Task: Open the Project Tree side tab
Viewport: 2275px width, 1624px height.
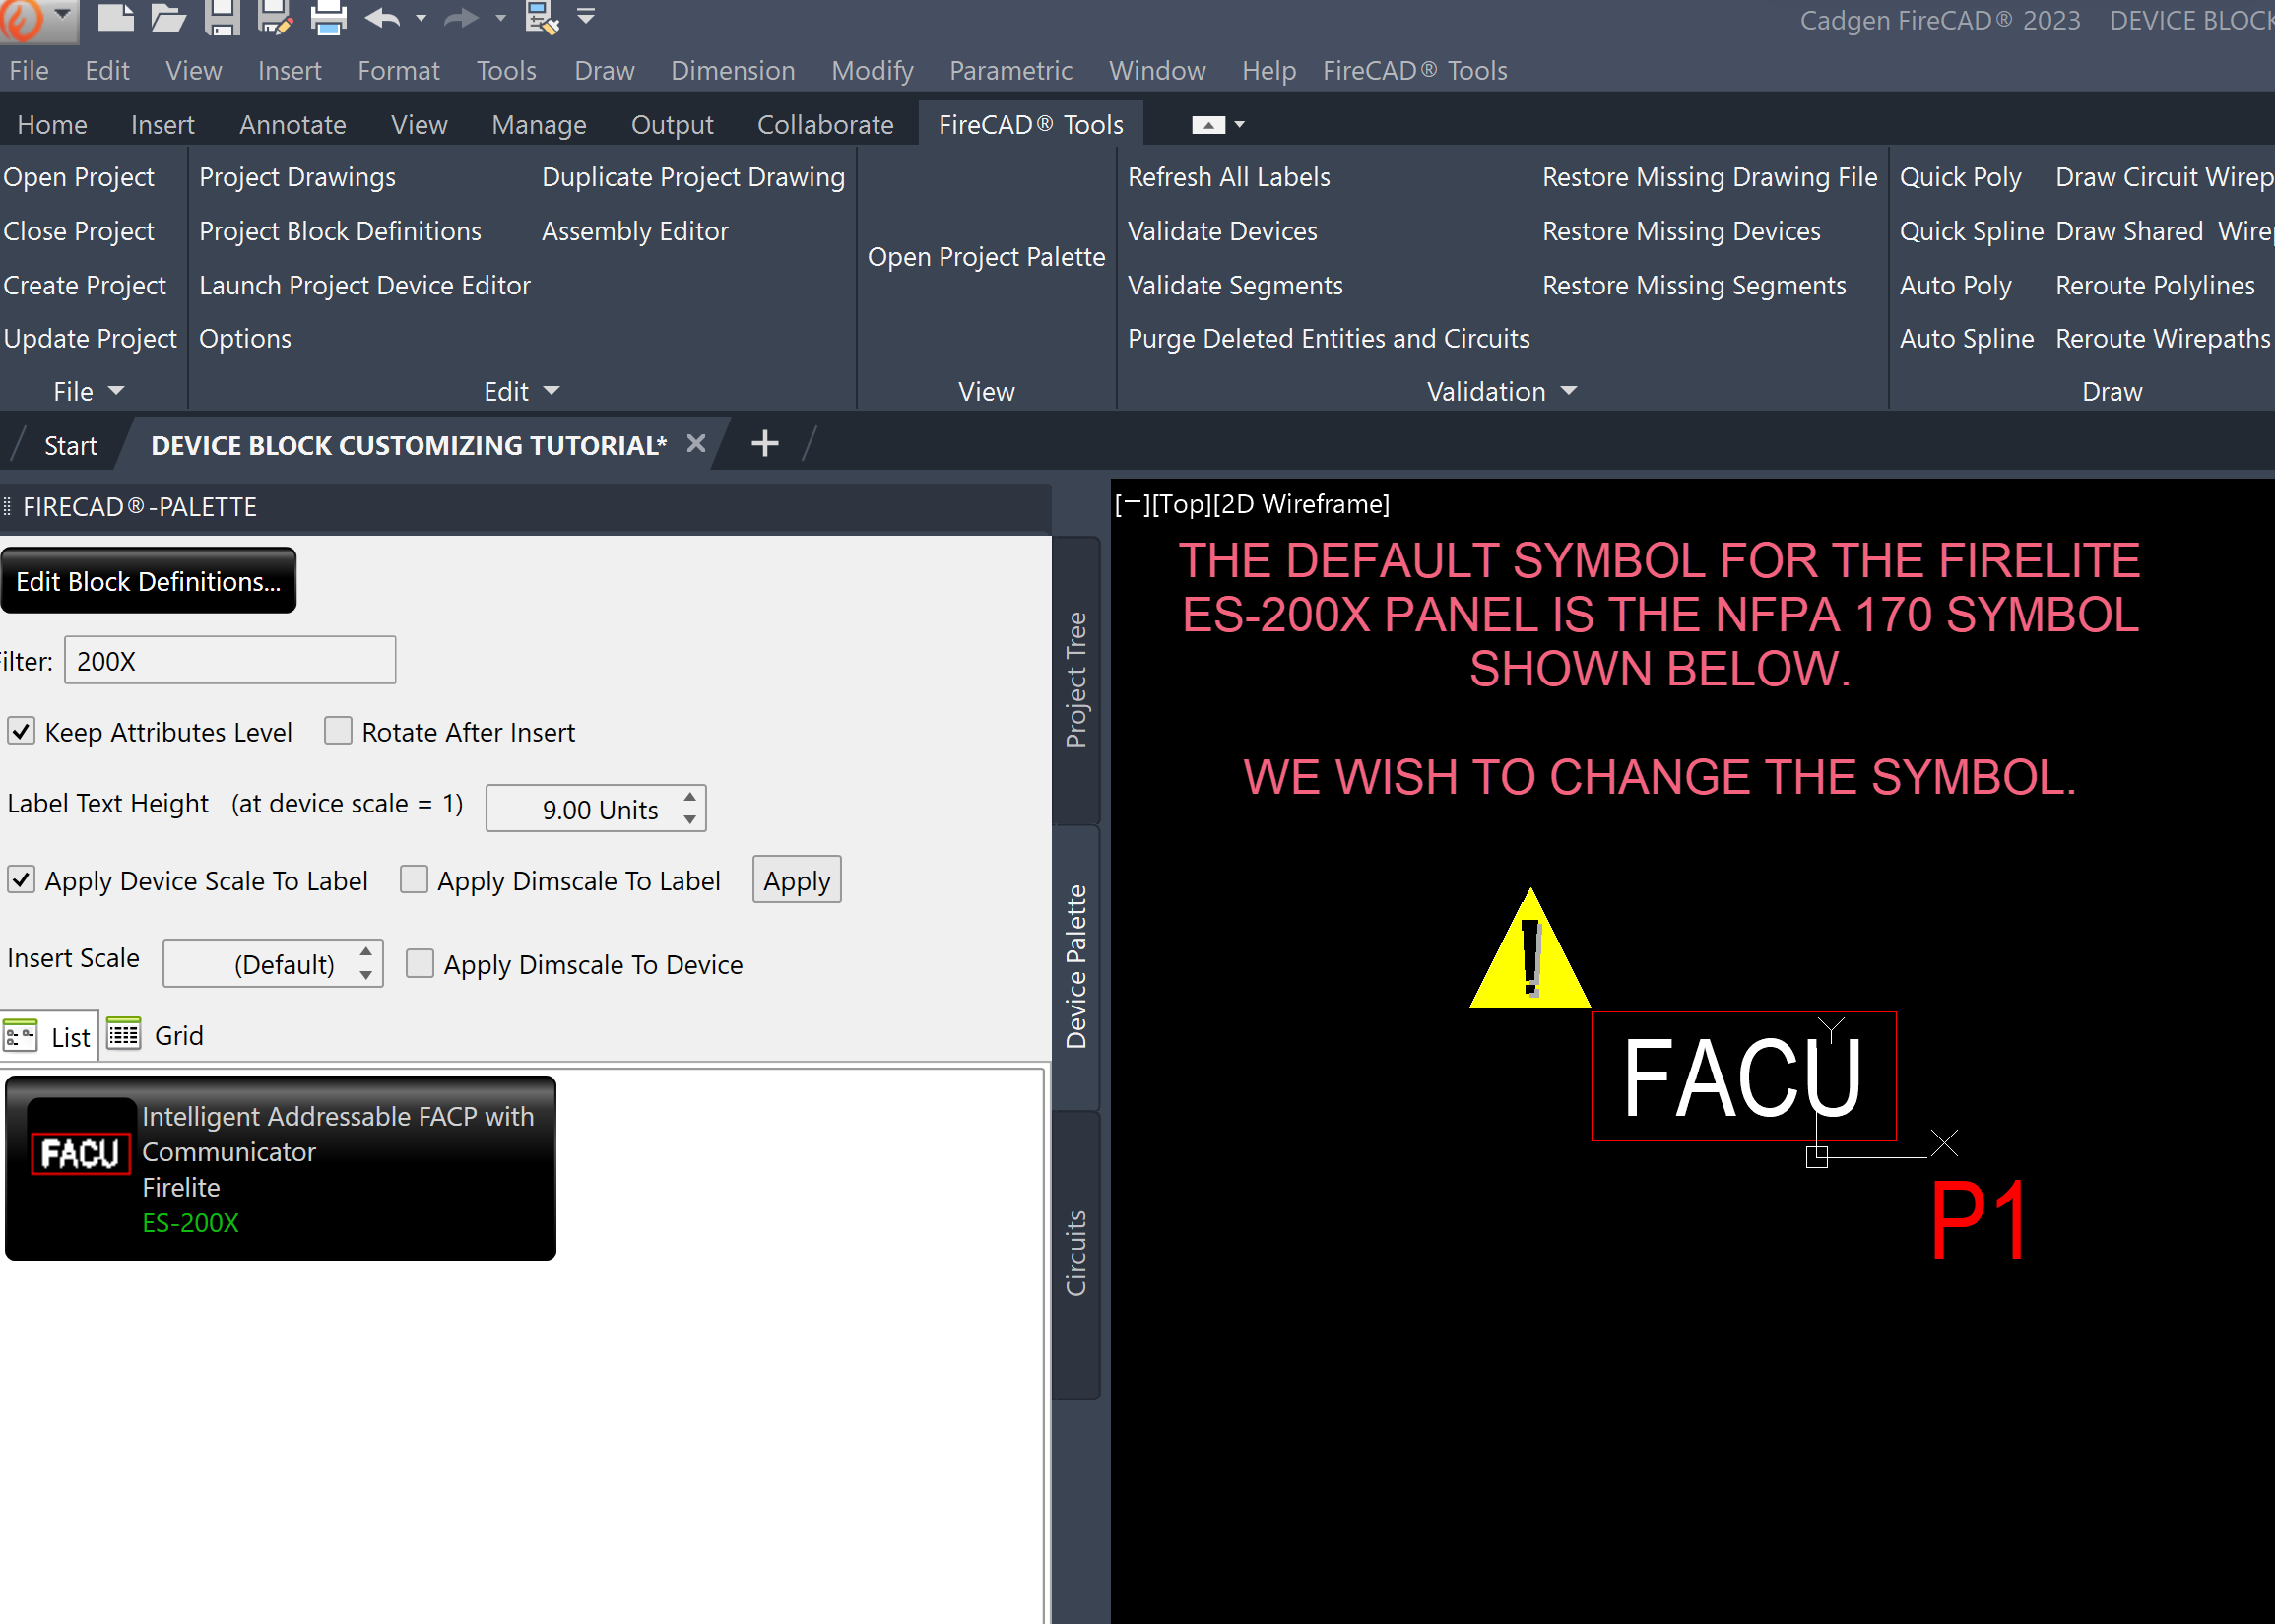Action: coord(1076,680)
